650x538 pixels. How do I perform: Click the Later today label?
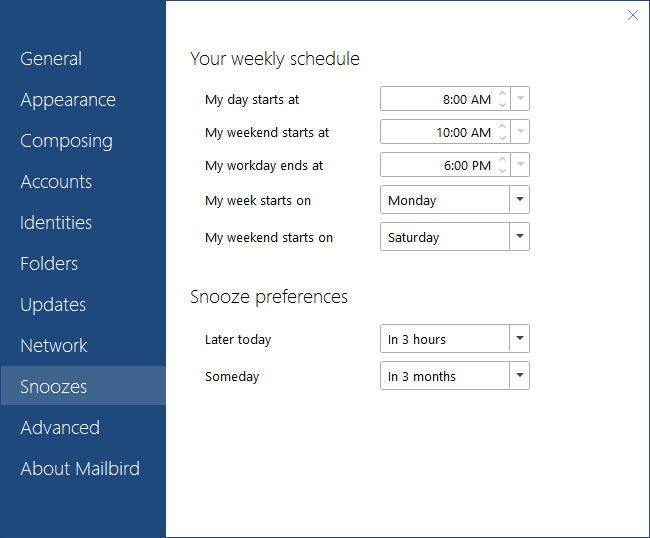[238, 340]
